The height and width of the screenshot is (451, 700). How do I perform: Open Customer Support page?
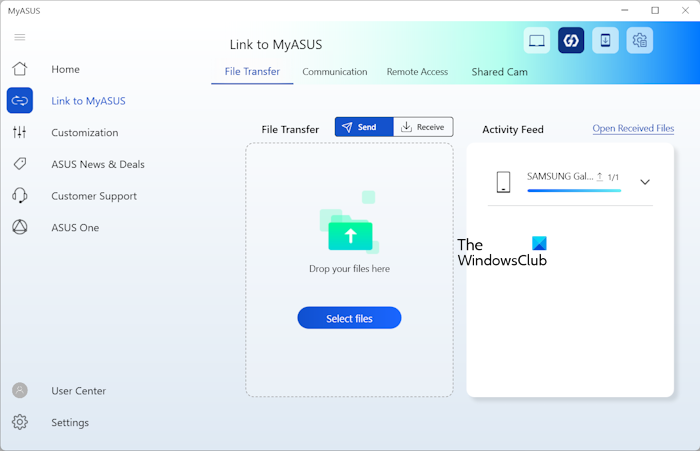pos(94,196)
